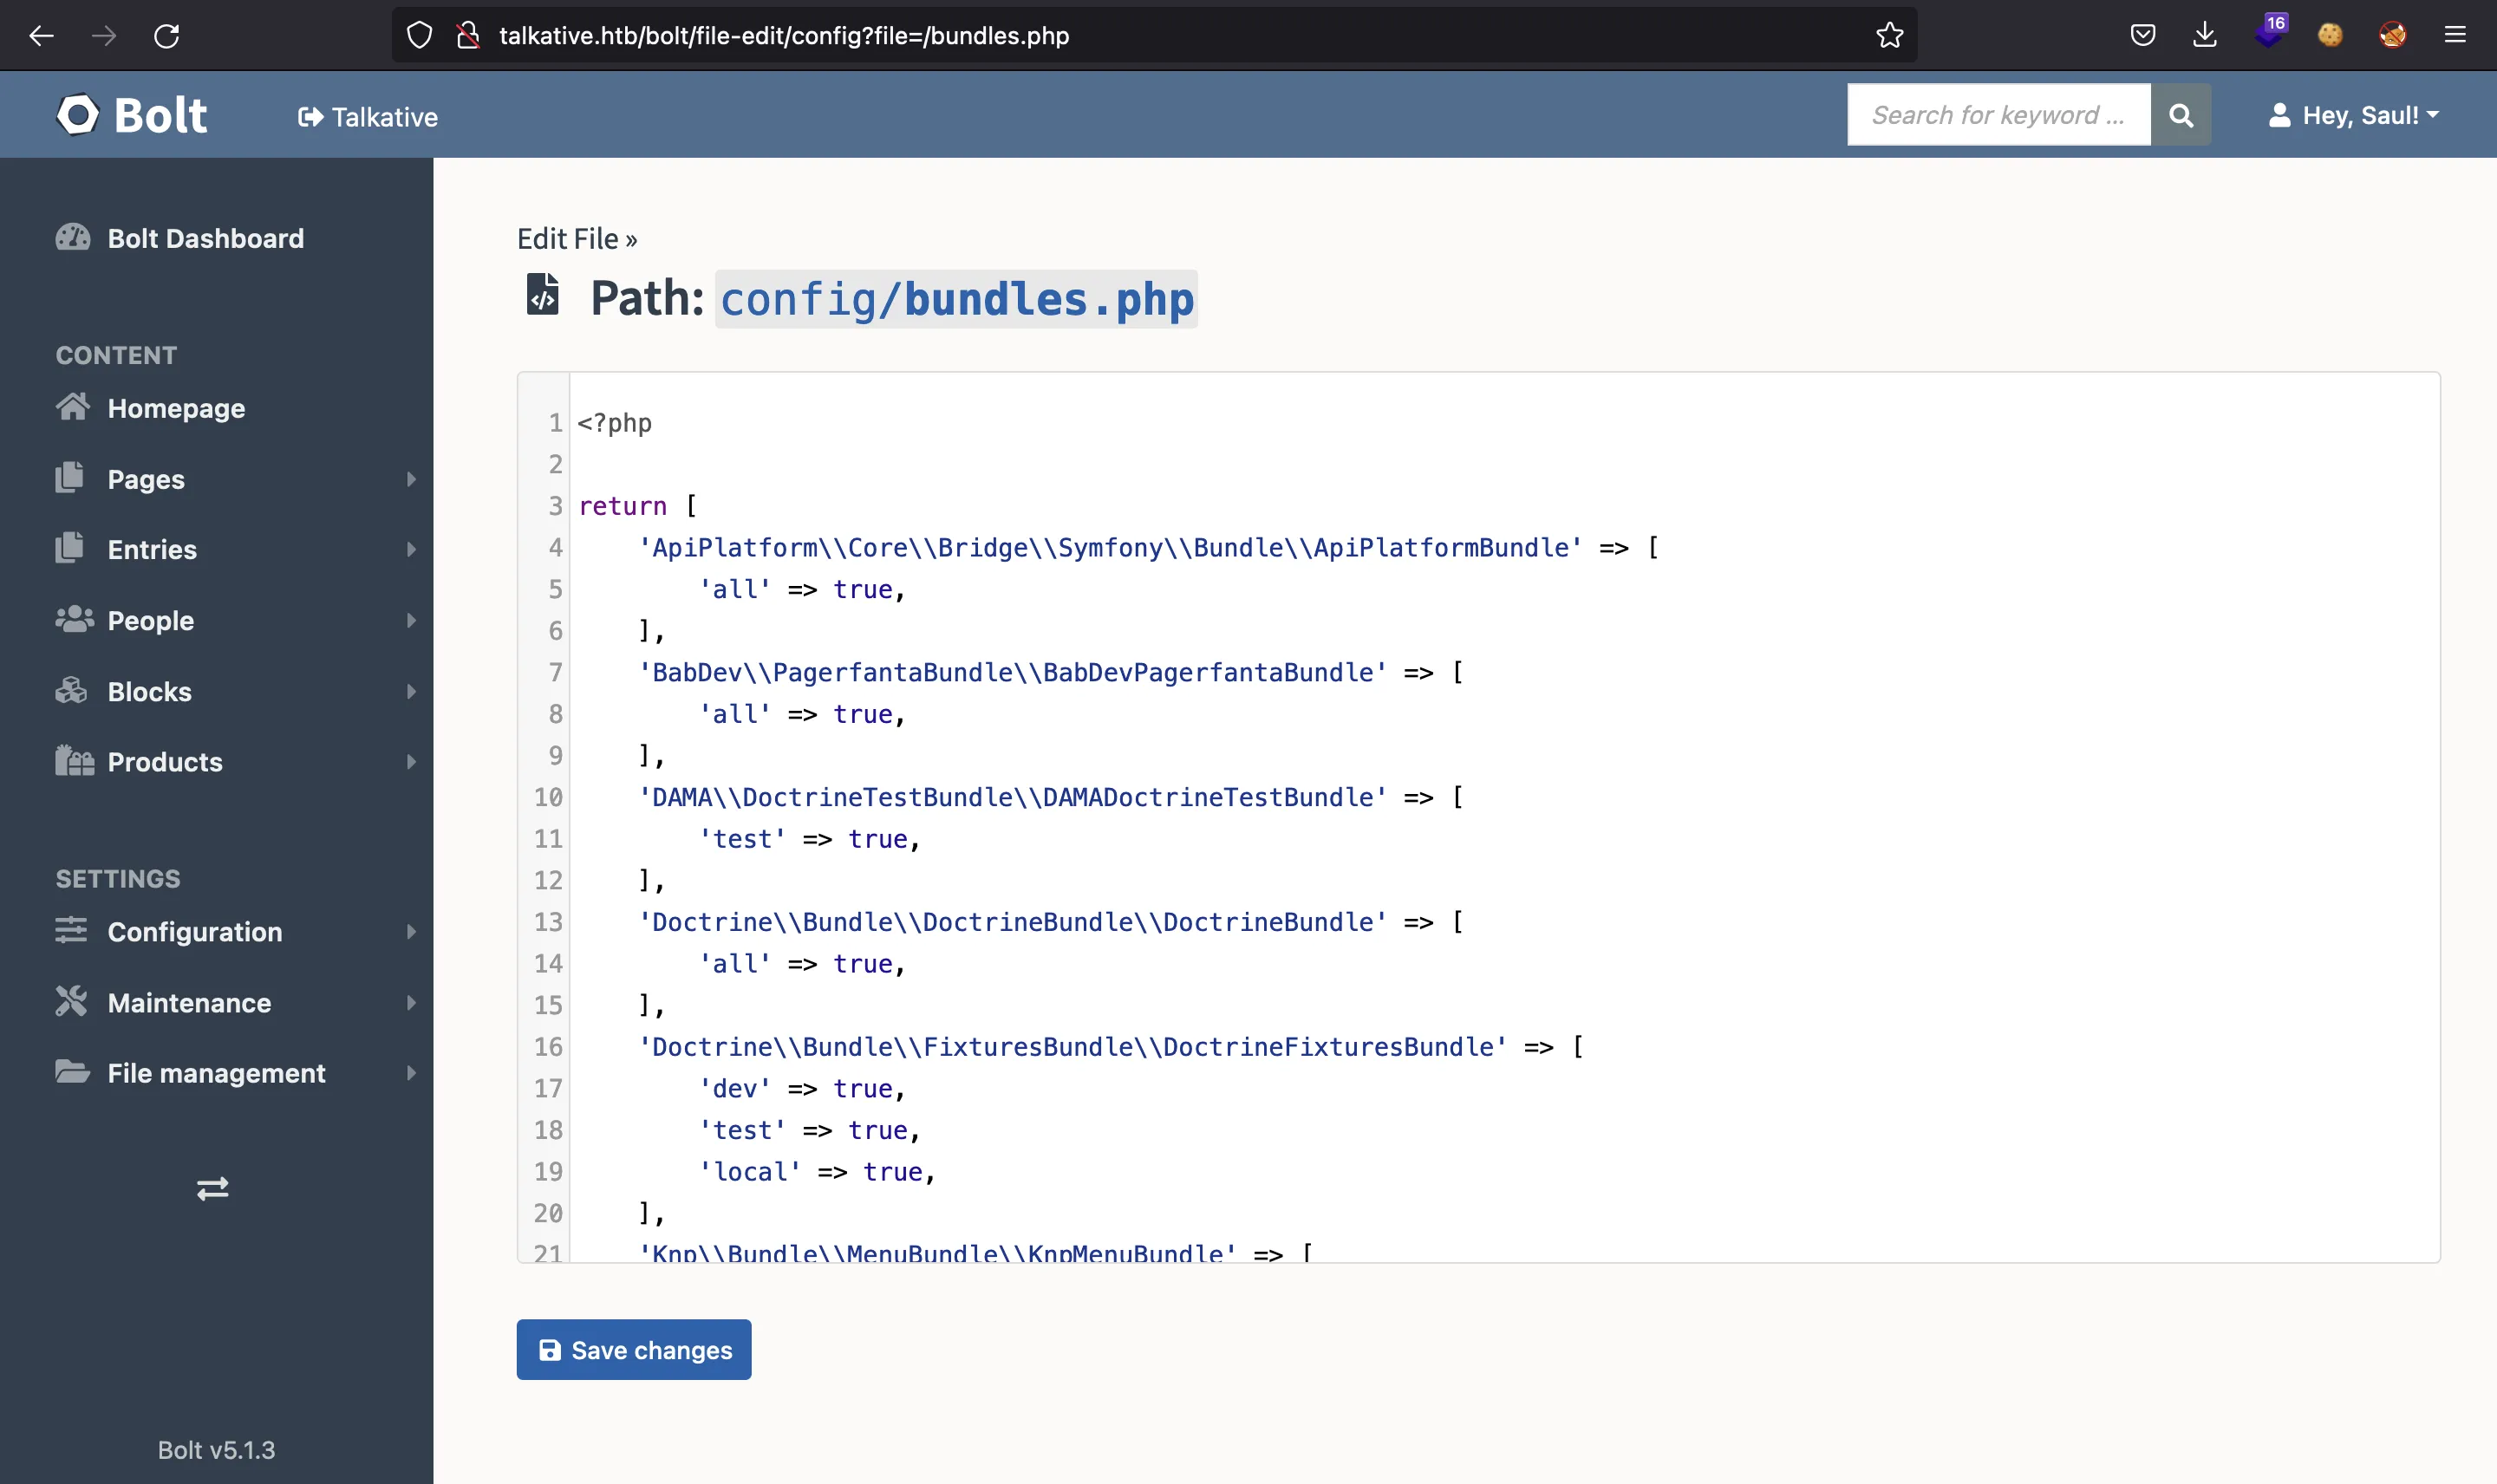This screenshot has width=2497, height=1484.
Task: Click the Search for keyword input field
Action: (1998, 114)
